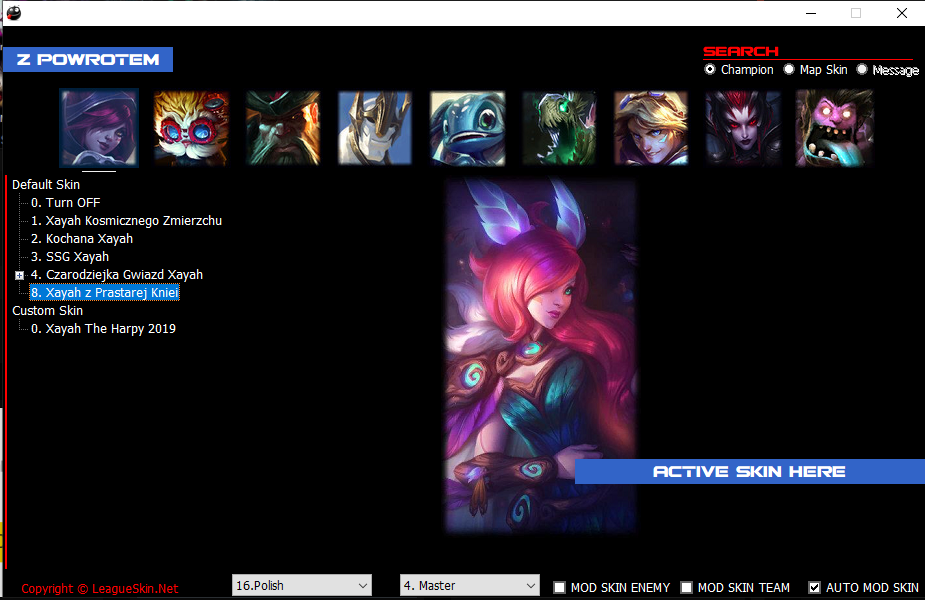Select the Galio champion portrait
This screenshot has width=925, height=600.
375,128
